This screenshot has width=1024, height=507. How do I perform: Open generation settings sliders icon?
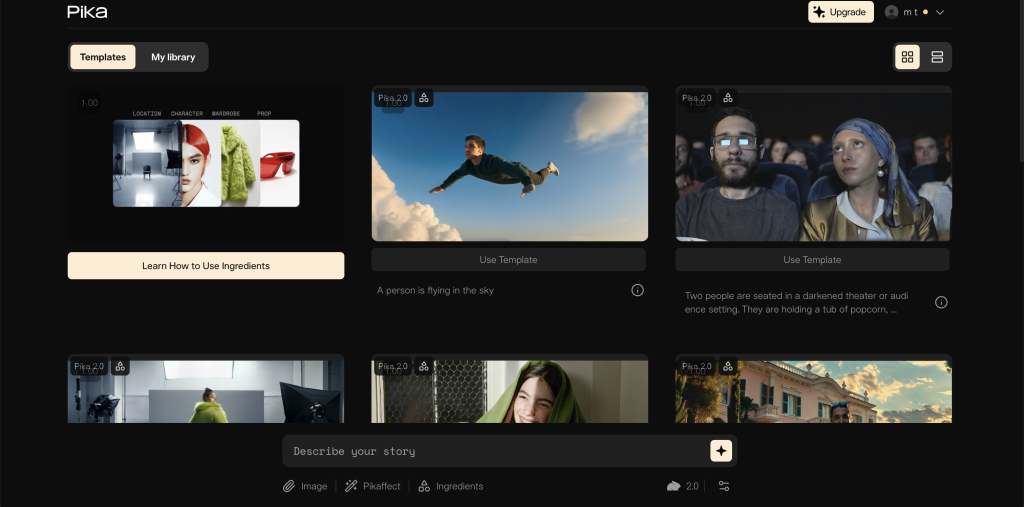(x=724, y=486)
